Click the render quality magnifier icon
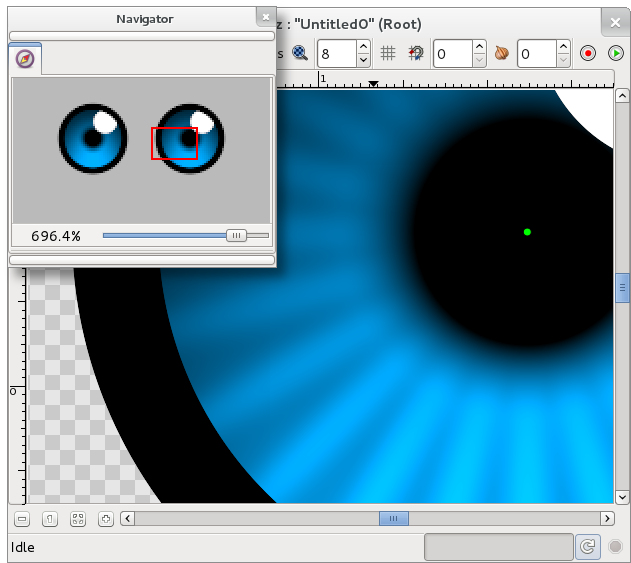631x563 pixels. click(300, 53)
